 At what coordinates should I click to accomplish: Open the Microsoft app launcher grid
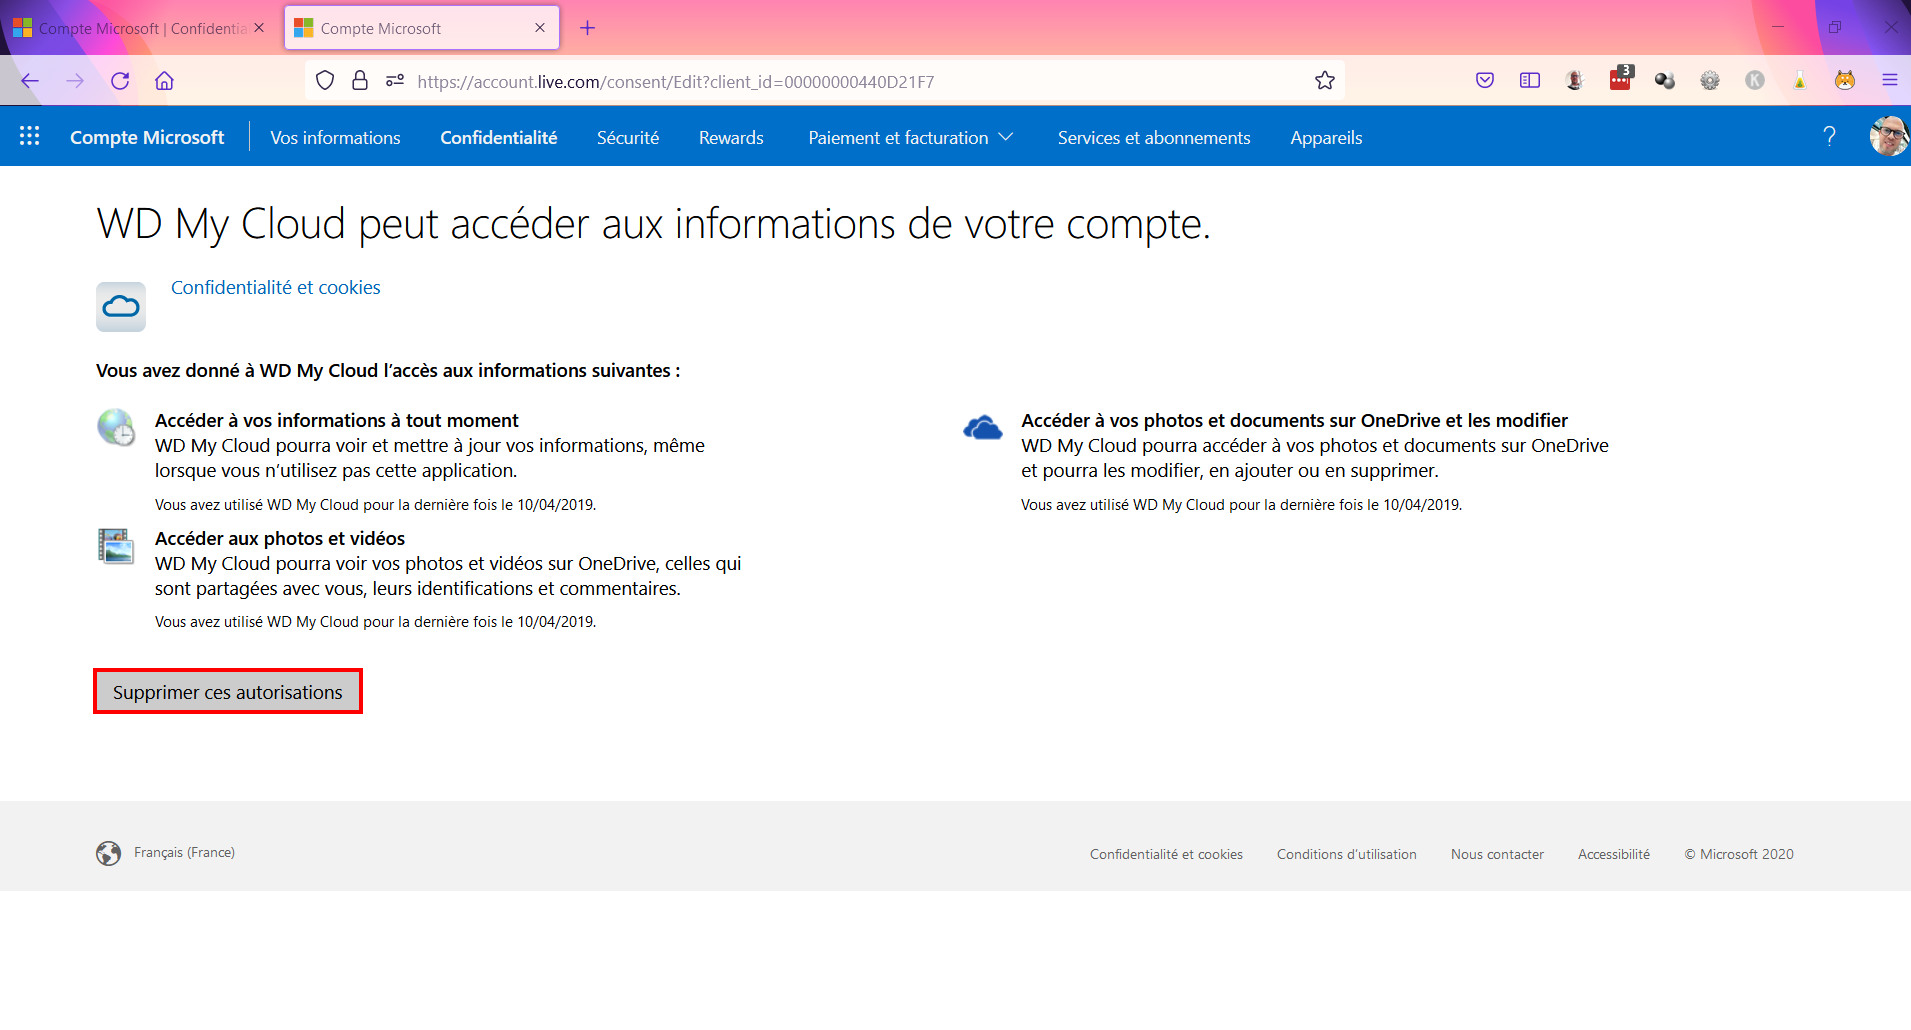pyautogui.click(x=30, y=136)
